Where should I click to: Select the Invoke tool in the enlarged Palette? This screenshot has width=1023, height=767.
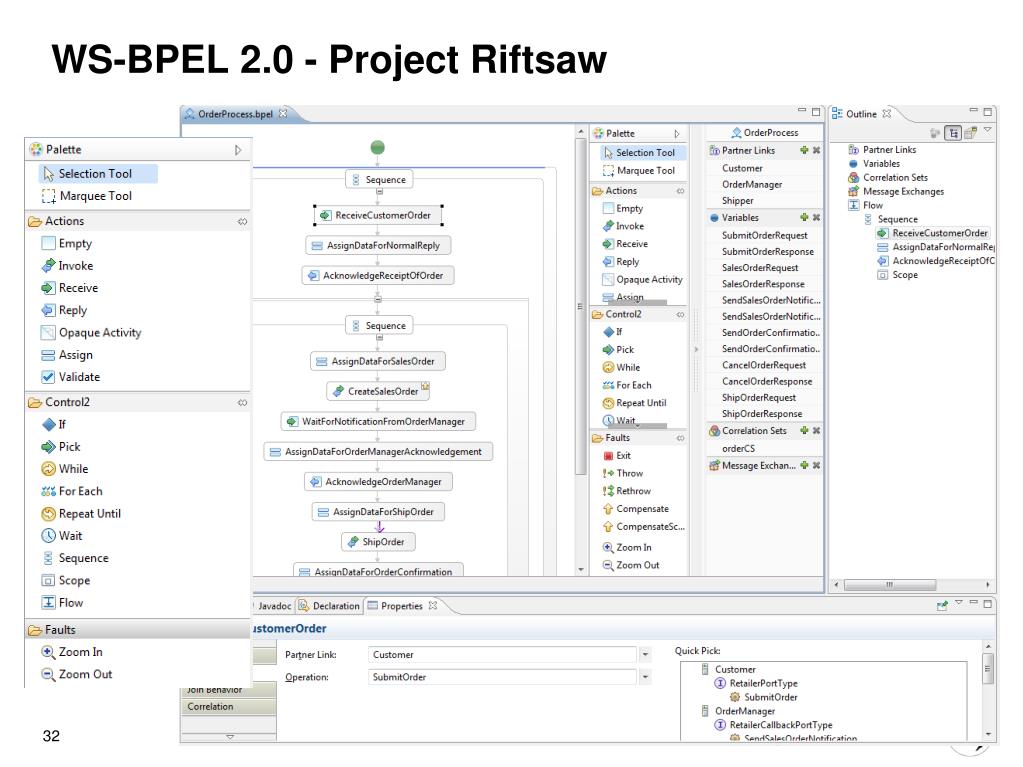(x=67, y=265)
